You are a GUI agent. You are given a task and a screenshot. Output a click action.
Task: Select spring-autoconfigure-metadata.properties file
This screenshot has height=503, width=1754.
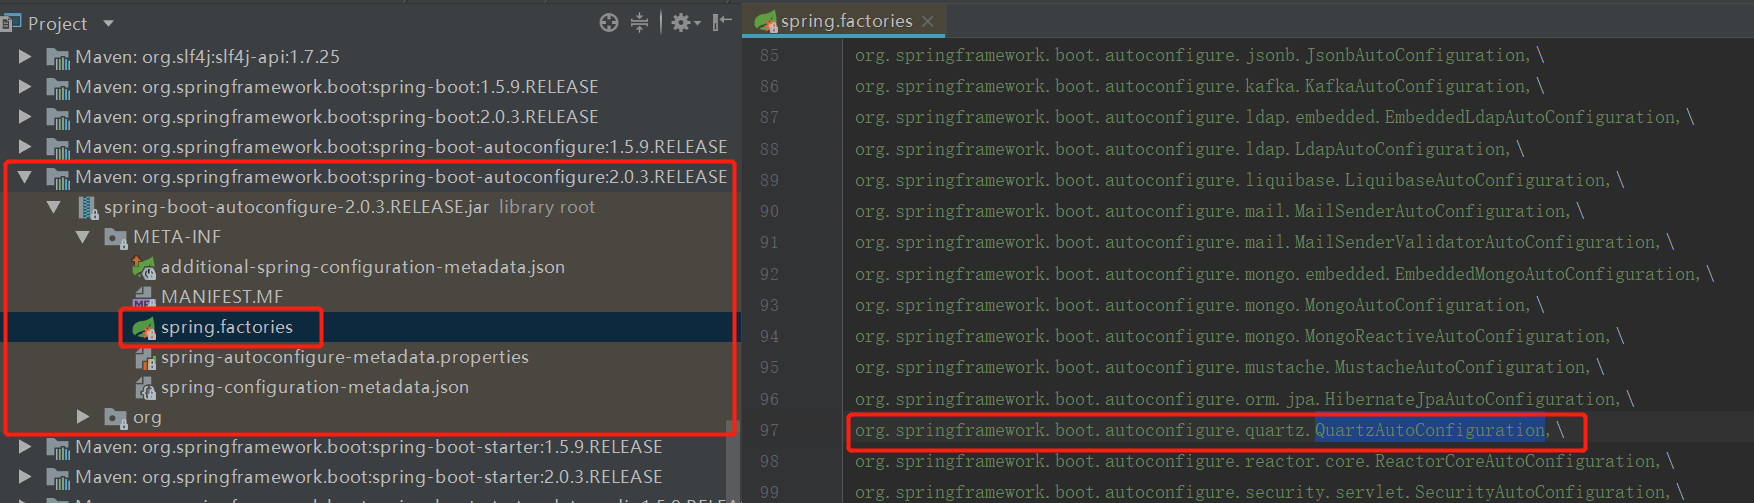point(345,357)
